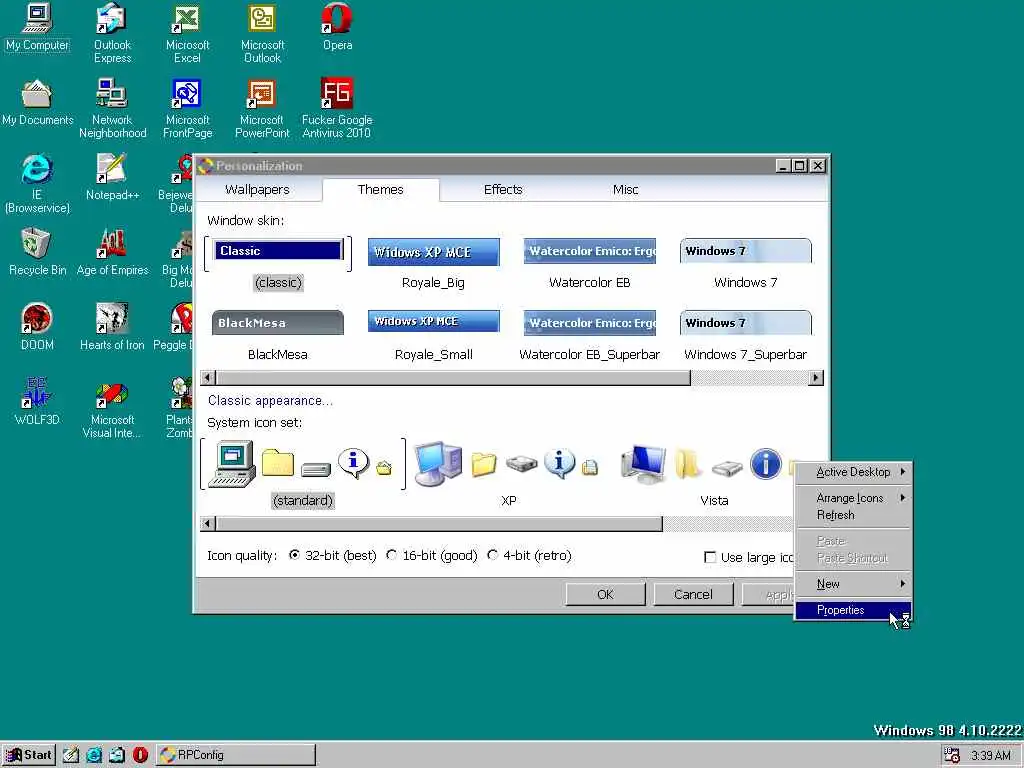Open the Fucker Google Antivirus 2010 icon
The image size is (1024, 768).
tap(337, 108)
